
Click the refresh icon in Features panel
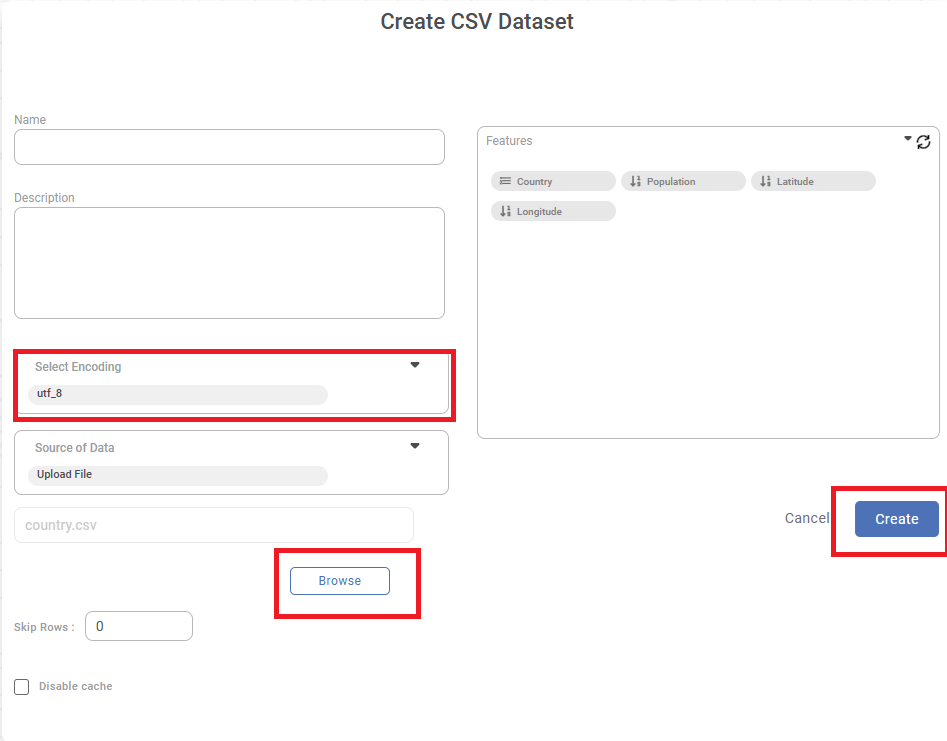pos(924,142)
